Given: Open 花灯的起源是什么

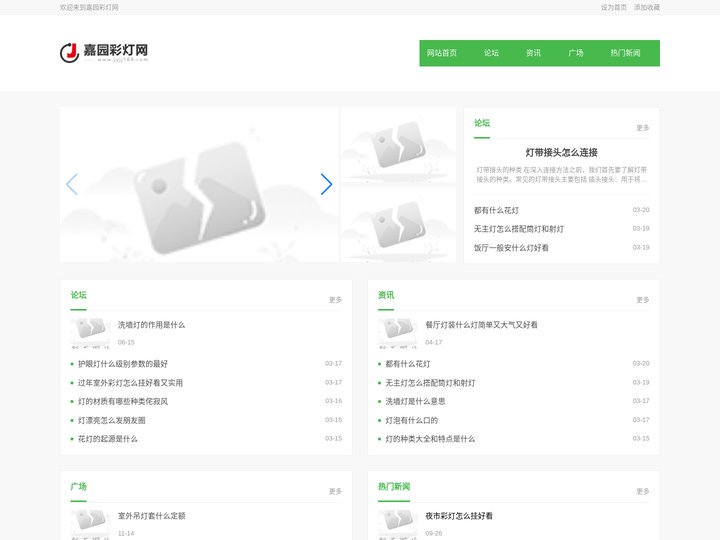Looking at the screenshot, I should [108, 439].
